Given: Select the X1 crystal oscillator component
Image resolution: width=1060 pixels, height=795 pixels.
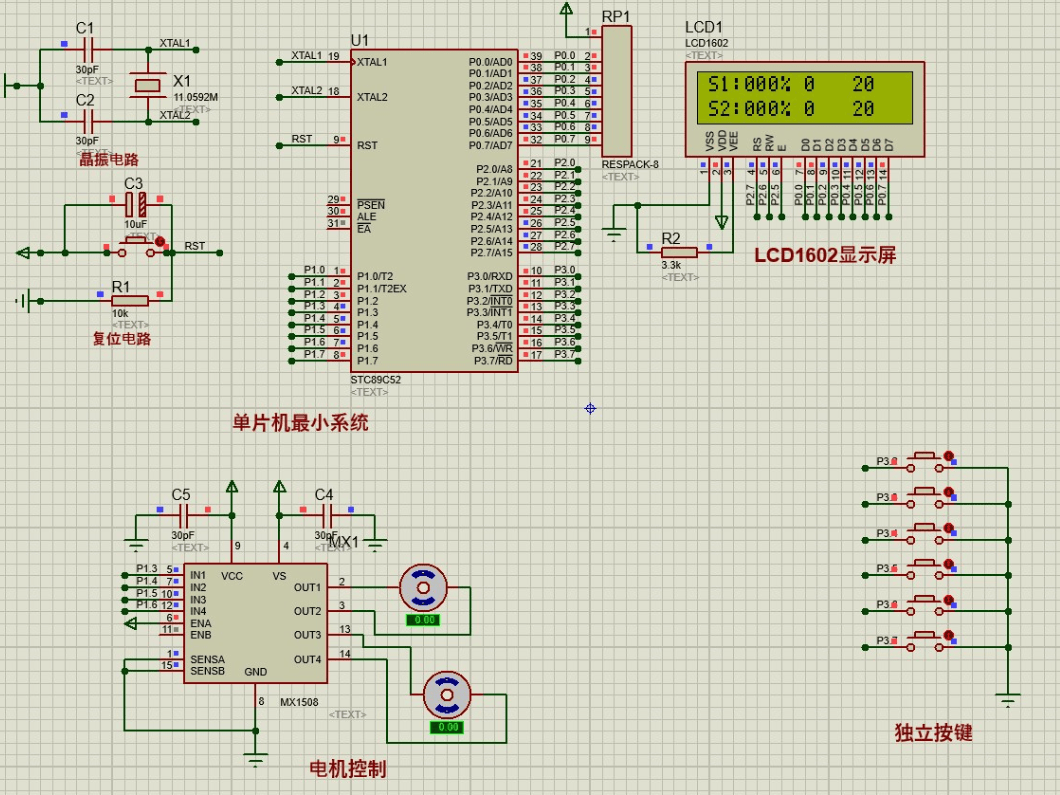Looking at the screenshot, I should pyautogui.click(x=148, y=86).
